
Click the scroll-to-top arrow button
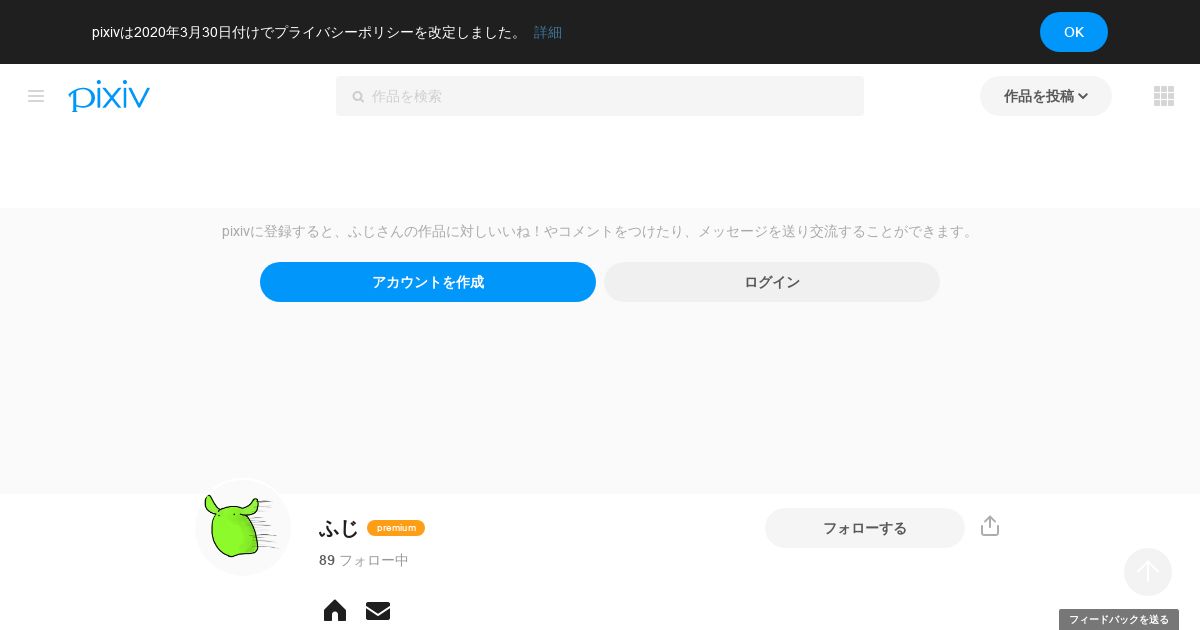point(1148,572)
